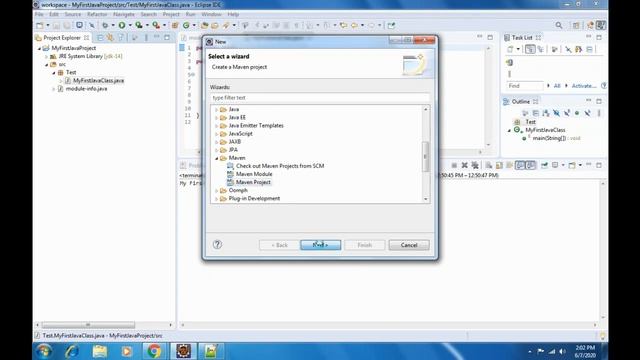The width and height of the screenshot is (640, 360).
Task: Toggle Show Console on Standard Out change
Action: coord(520,165)
